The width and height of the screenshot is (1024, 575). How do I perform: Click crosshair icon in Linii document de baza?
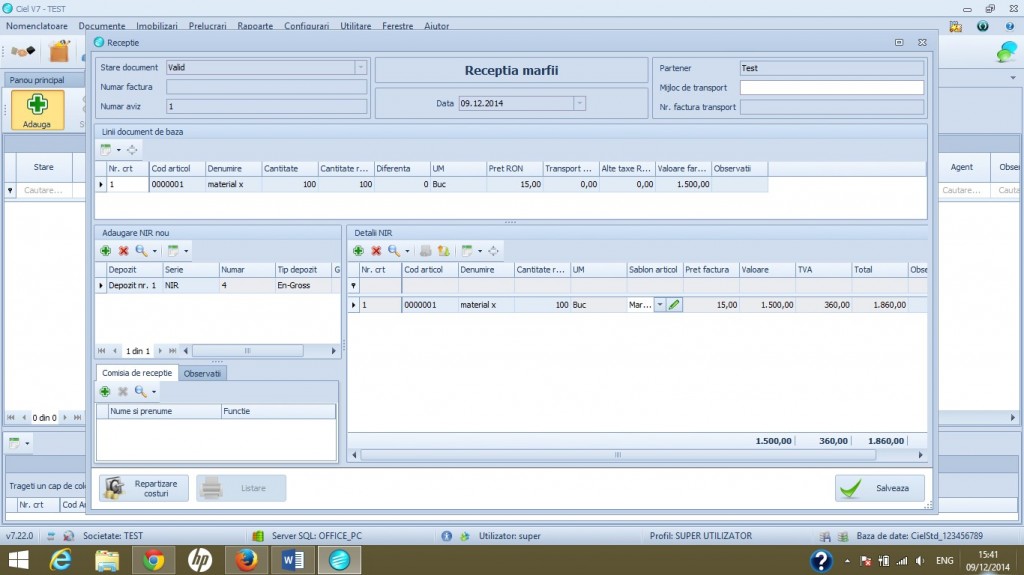coord(132,150)
